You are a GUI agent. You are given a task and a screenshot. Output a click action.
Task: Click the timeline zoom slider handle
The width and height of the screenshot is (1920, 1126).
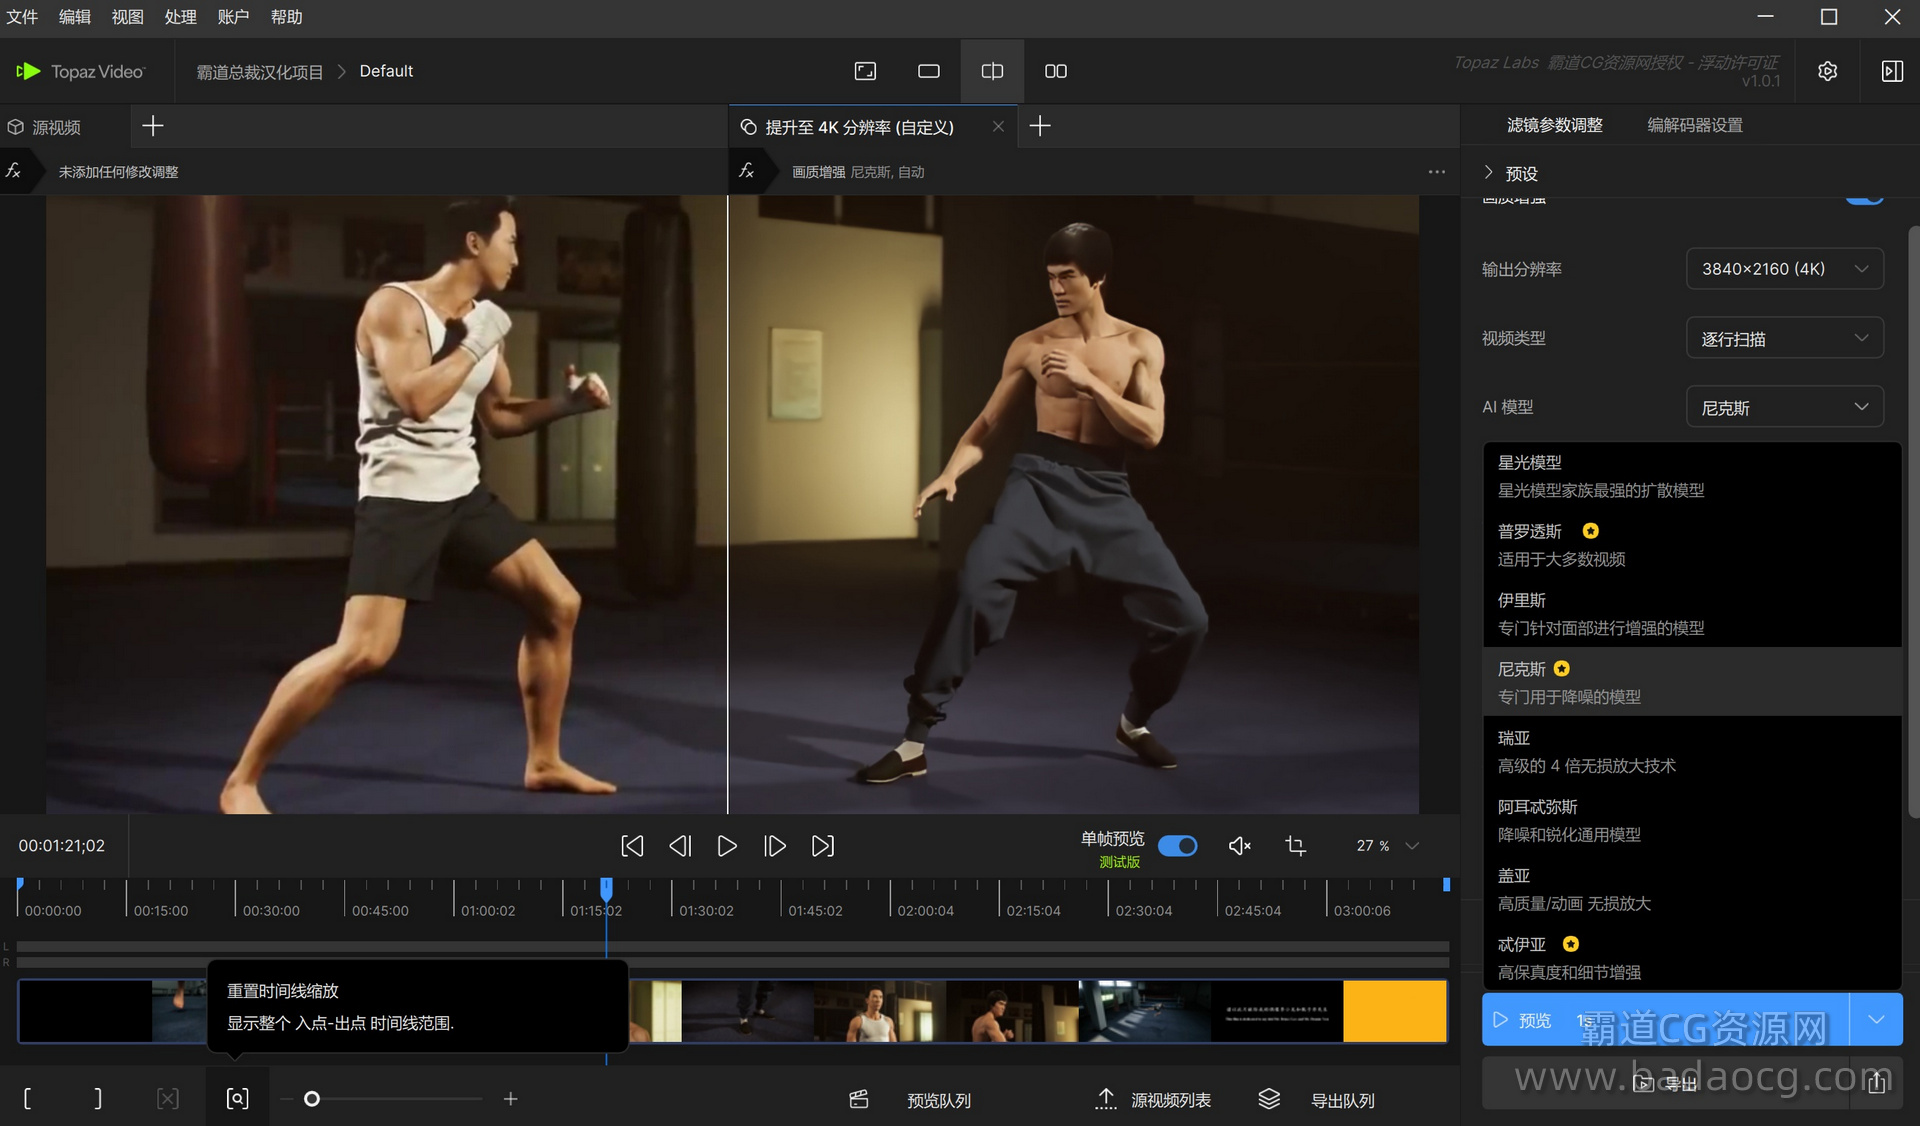point(312,1099)
